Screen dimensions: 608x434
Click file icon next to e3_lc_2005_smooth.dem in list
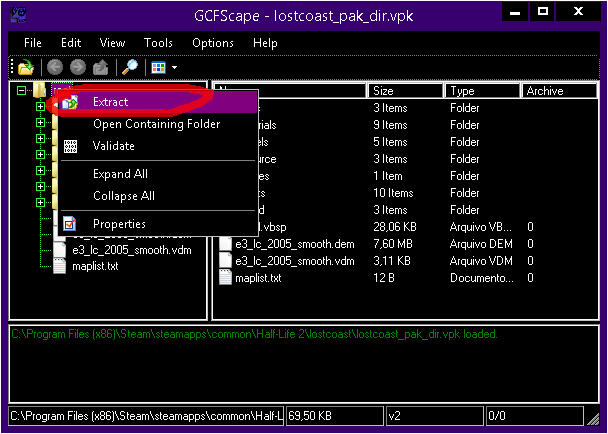tap(226, 244)
